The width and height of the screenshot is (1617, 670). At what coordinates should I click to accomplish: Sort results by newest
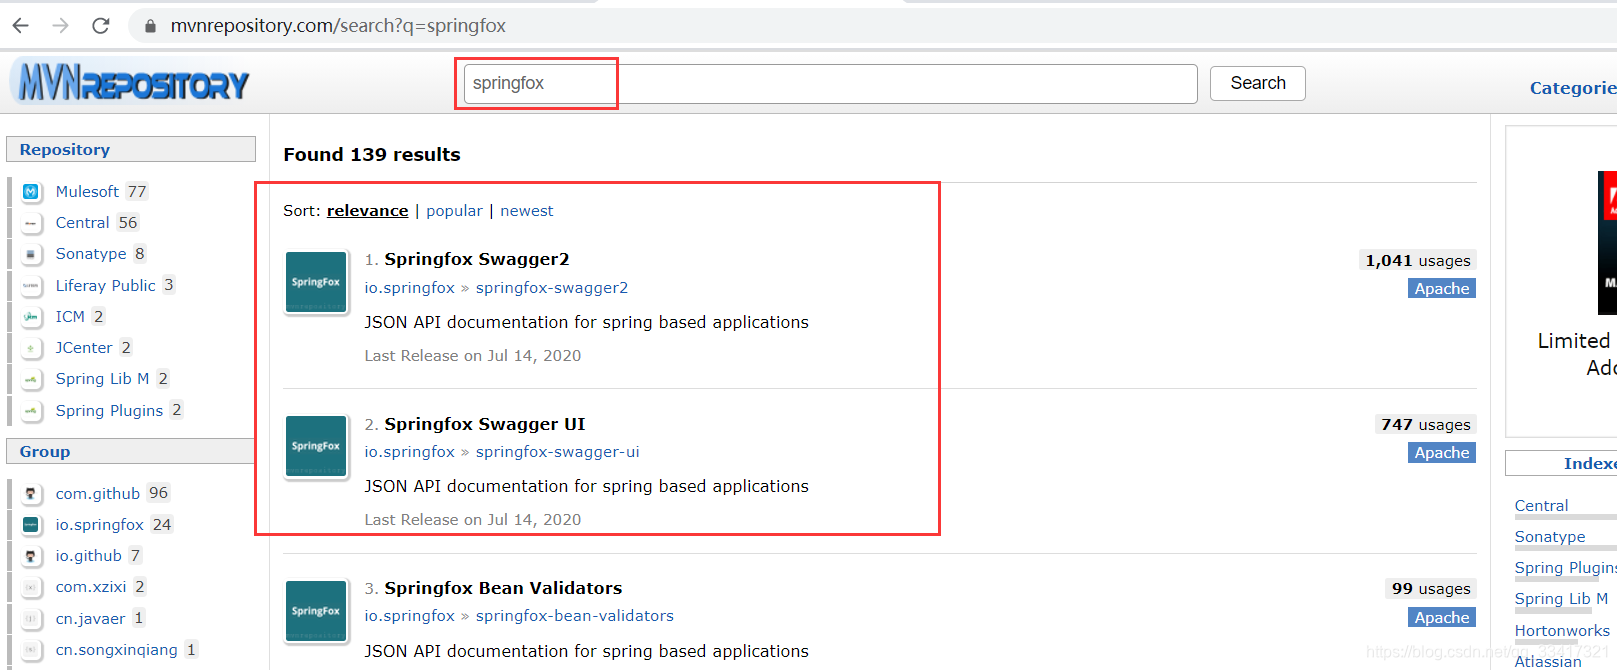527,211
